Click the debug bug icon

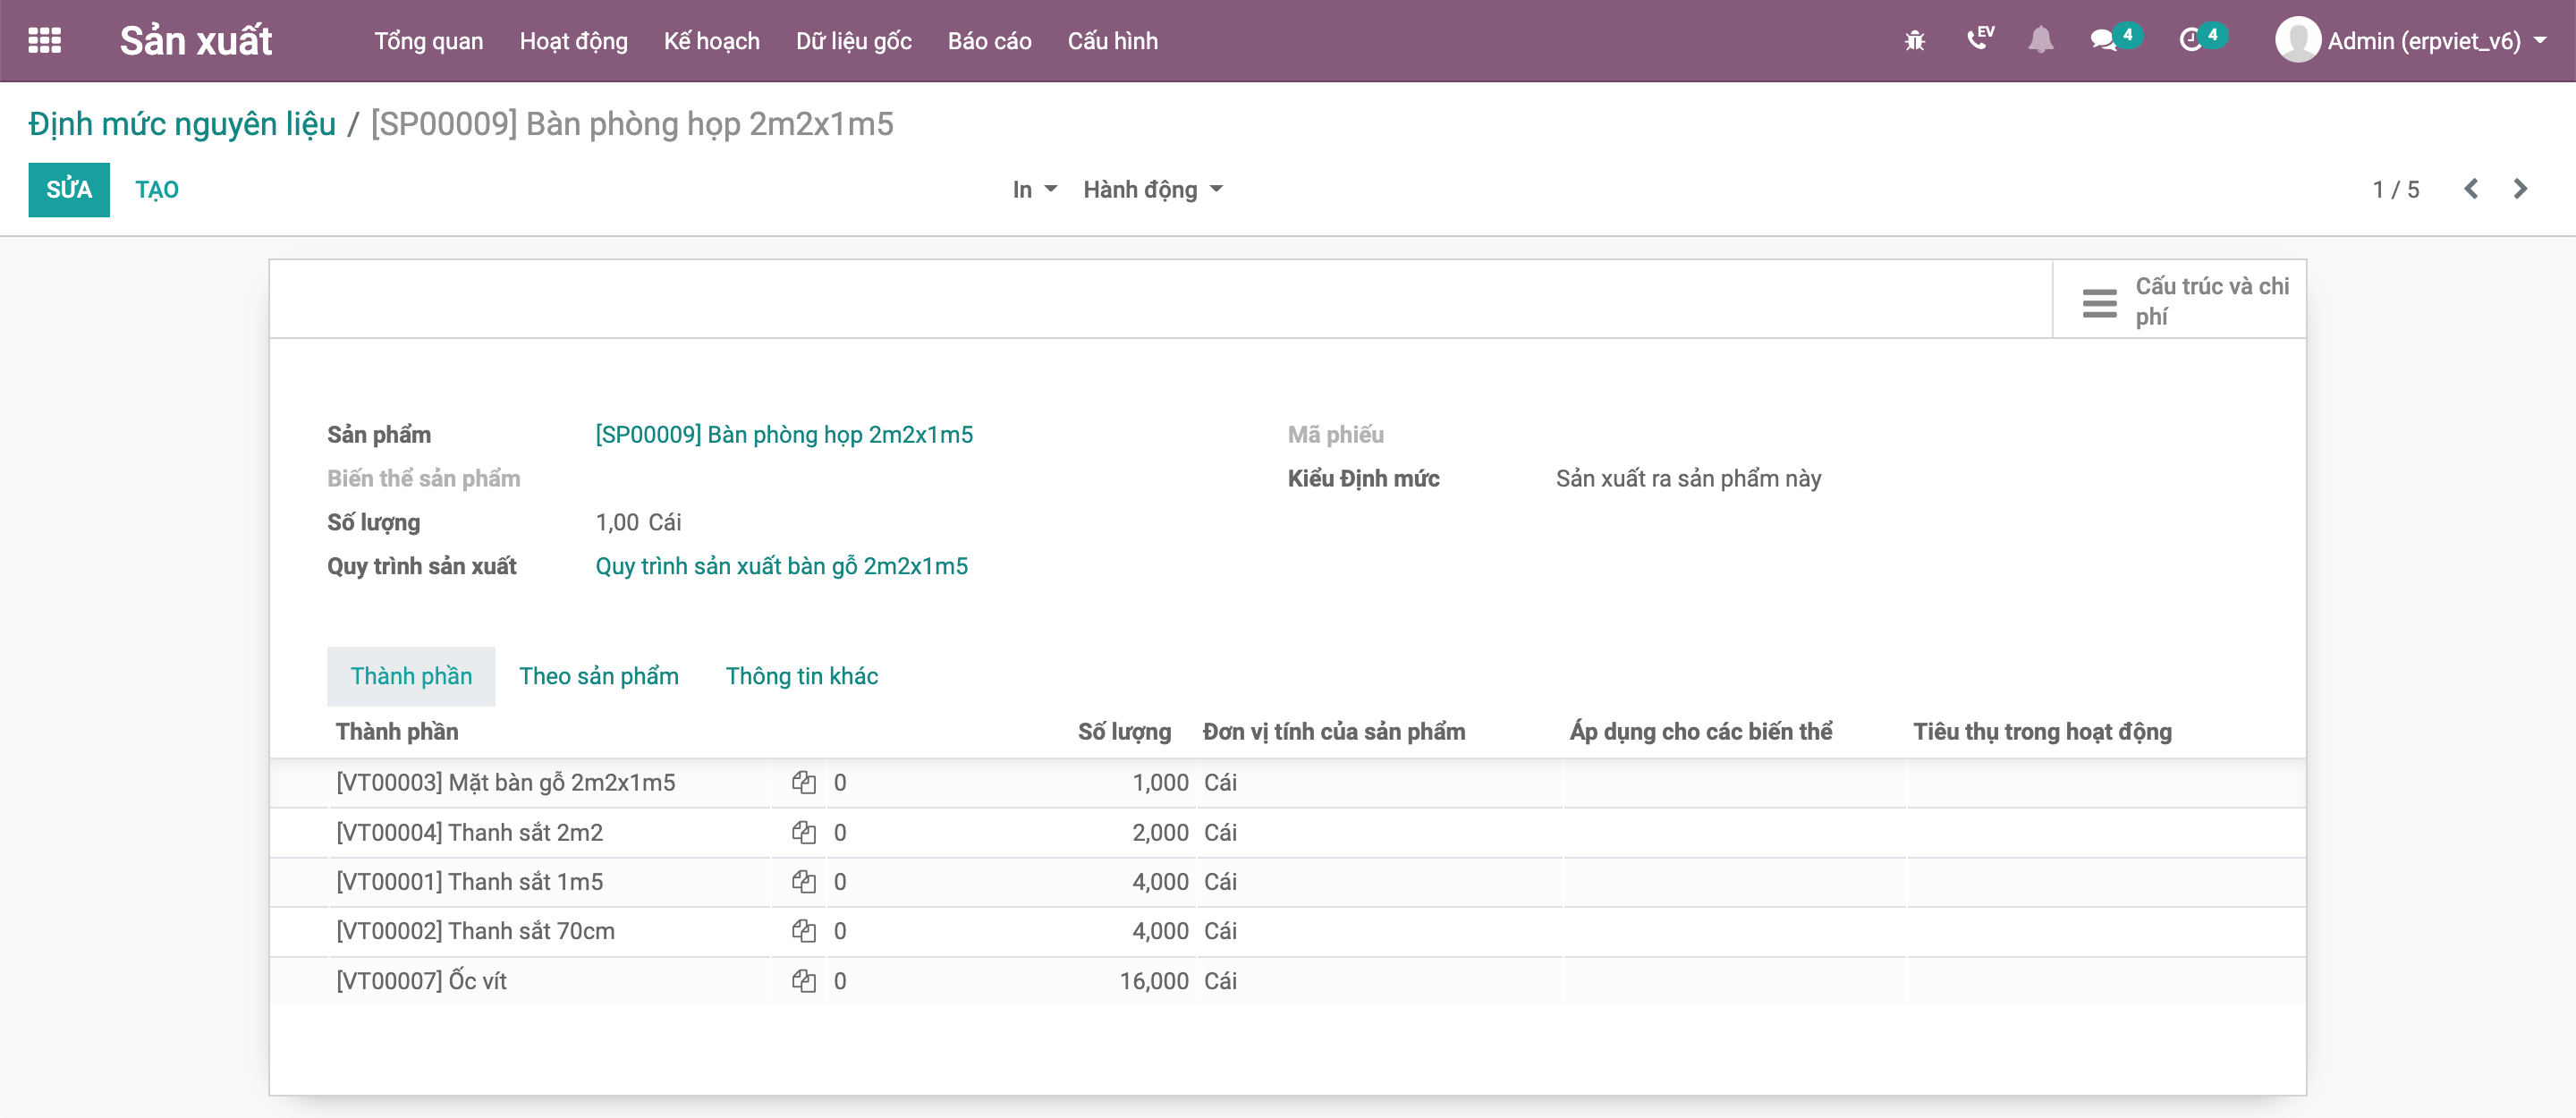[x=1914, y=41]
